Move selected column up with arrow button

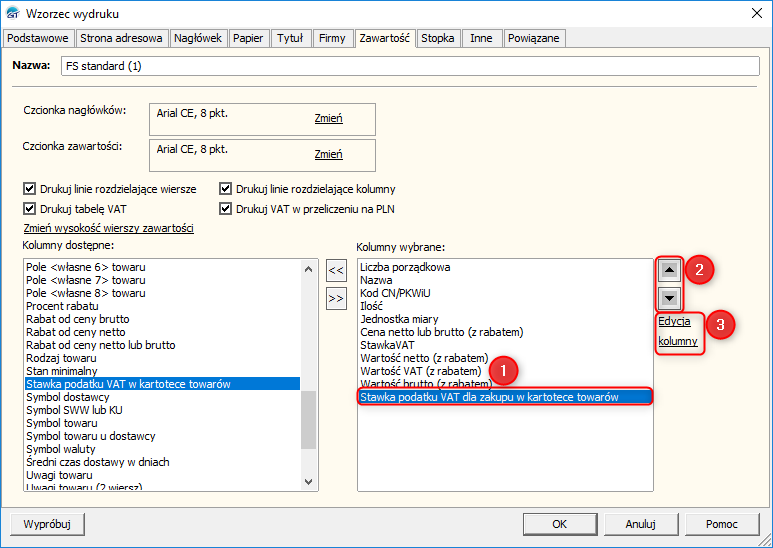click(669, 270)
